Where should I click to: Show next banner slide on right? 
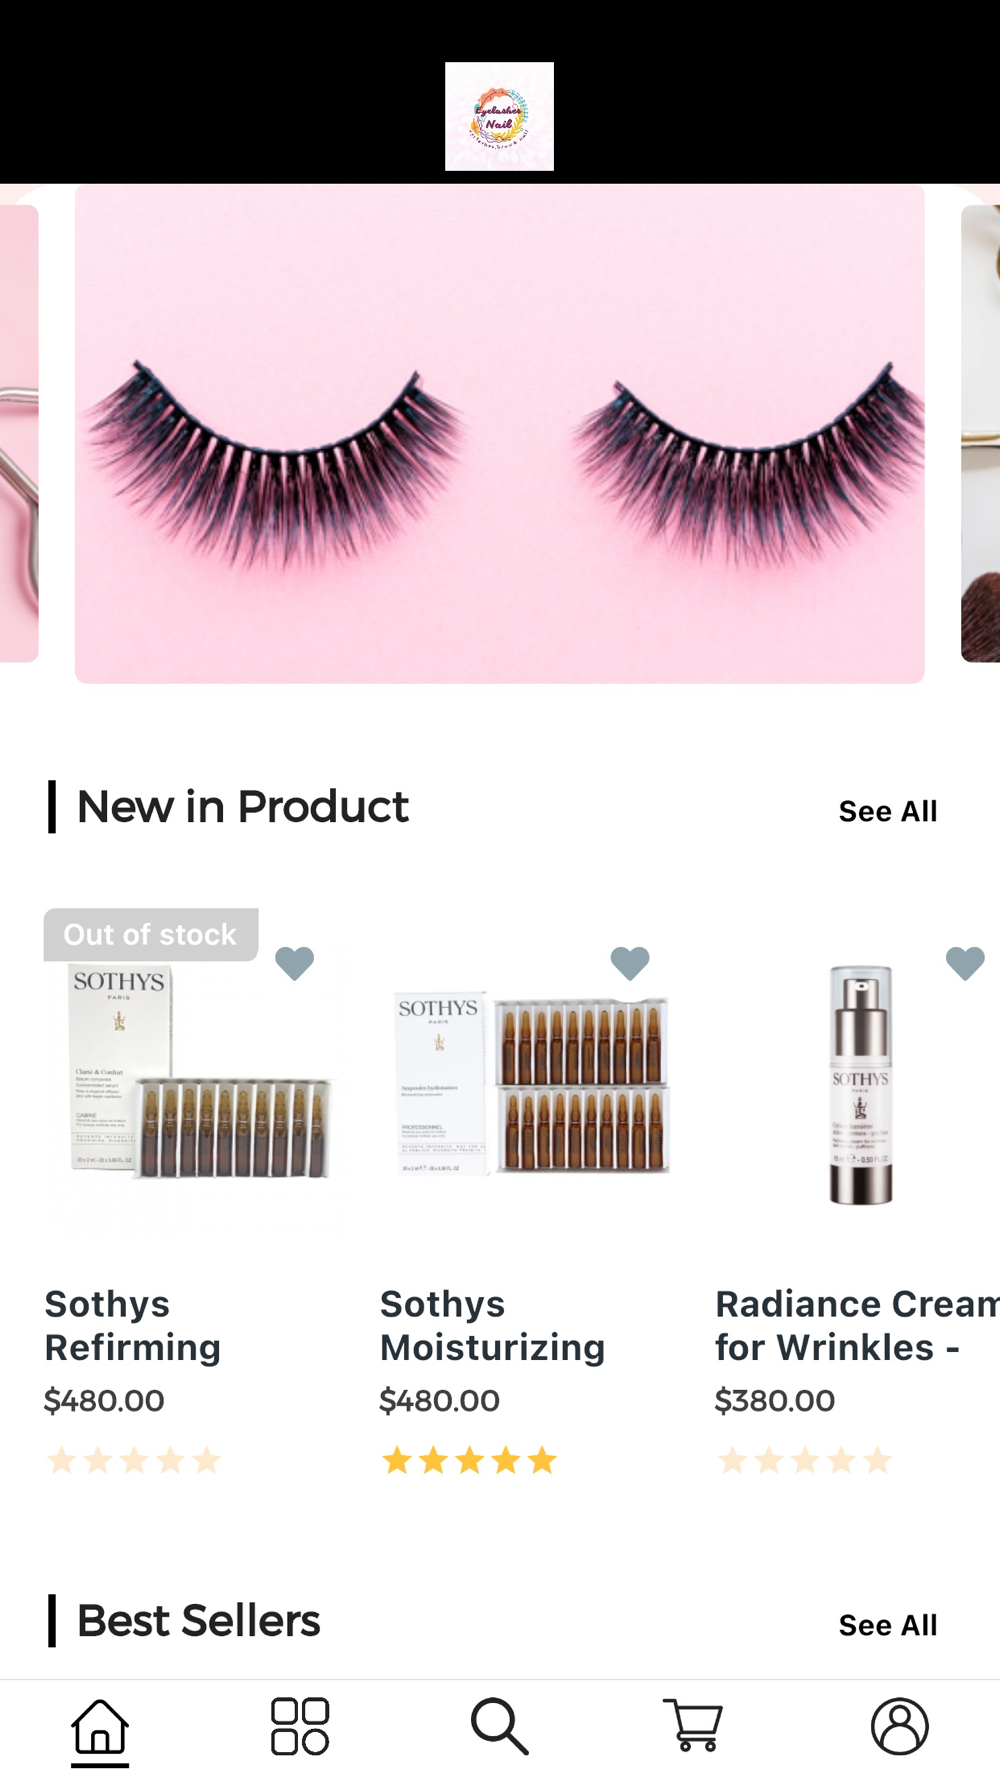coord(981,434)
